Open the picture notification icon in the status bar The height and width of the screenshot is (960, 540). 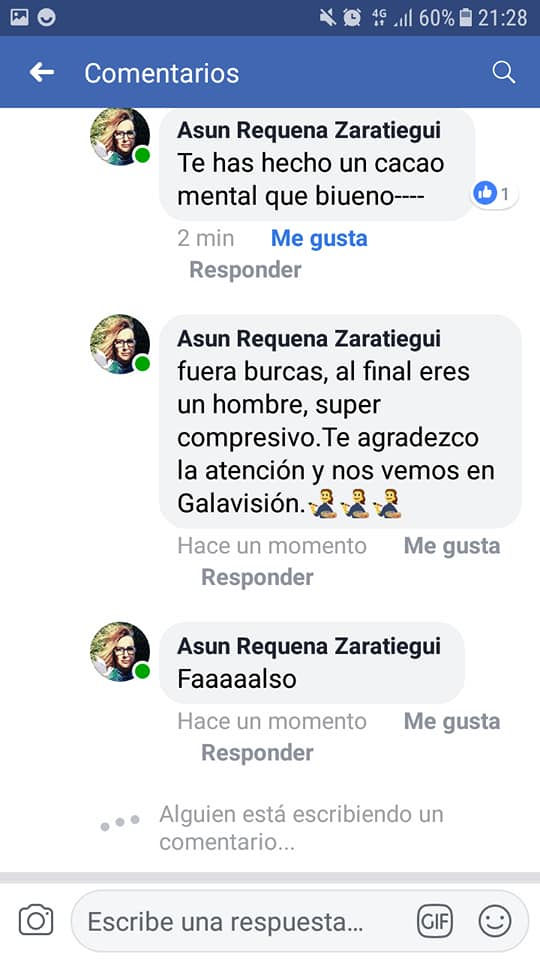(x=19, y=17)
